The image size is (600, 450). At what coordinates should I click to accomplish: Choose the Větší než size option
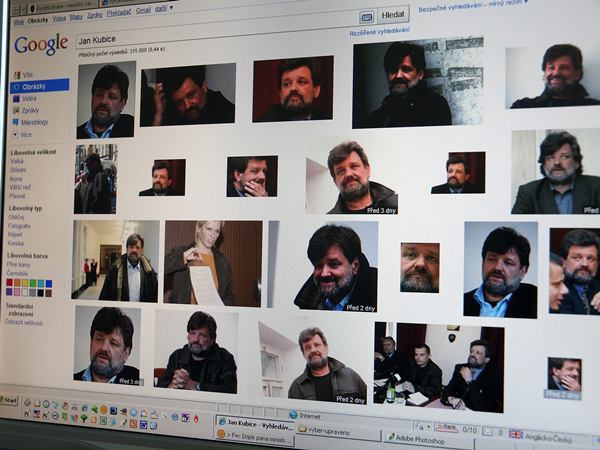[20, 187]
